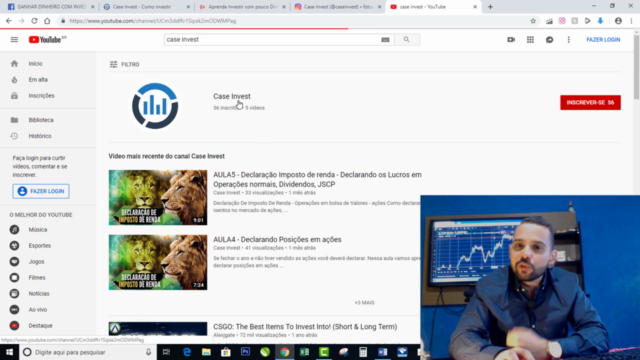
Task: Open the YouTube apps grid icon
Action: click(x=530, y=40)
